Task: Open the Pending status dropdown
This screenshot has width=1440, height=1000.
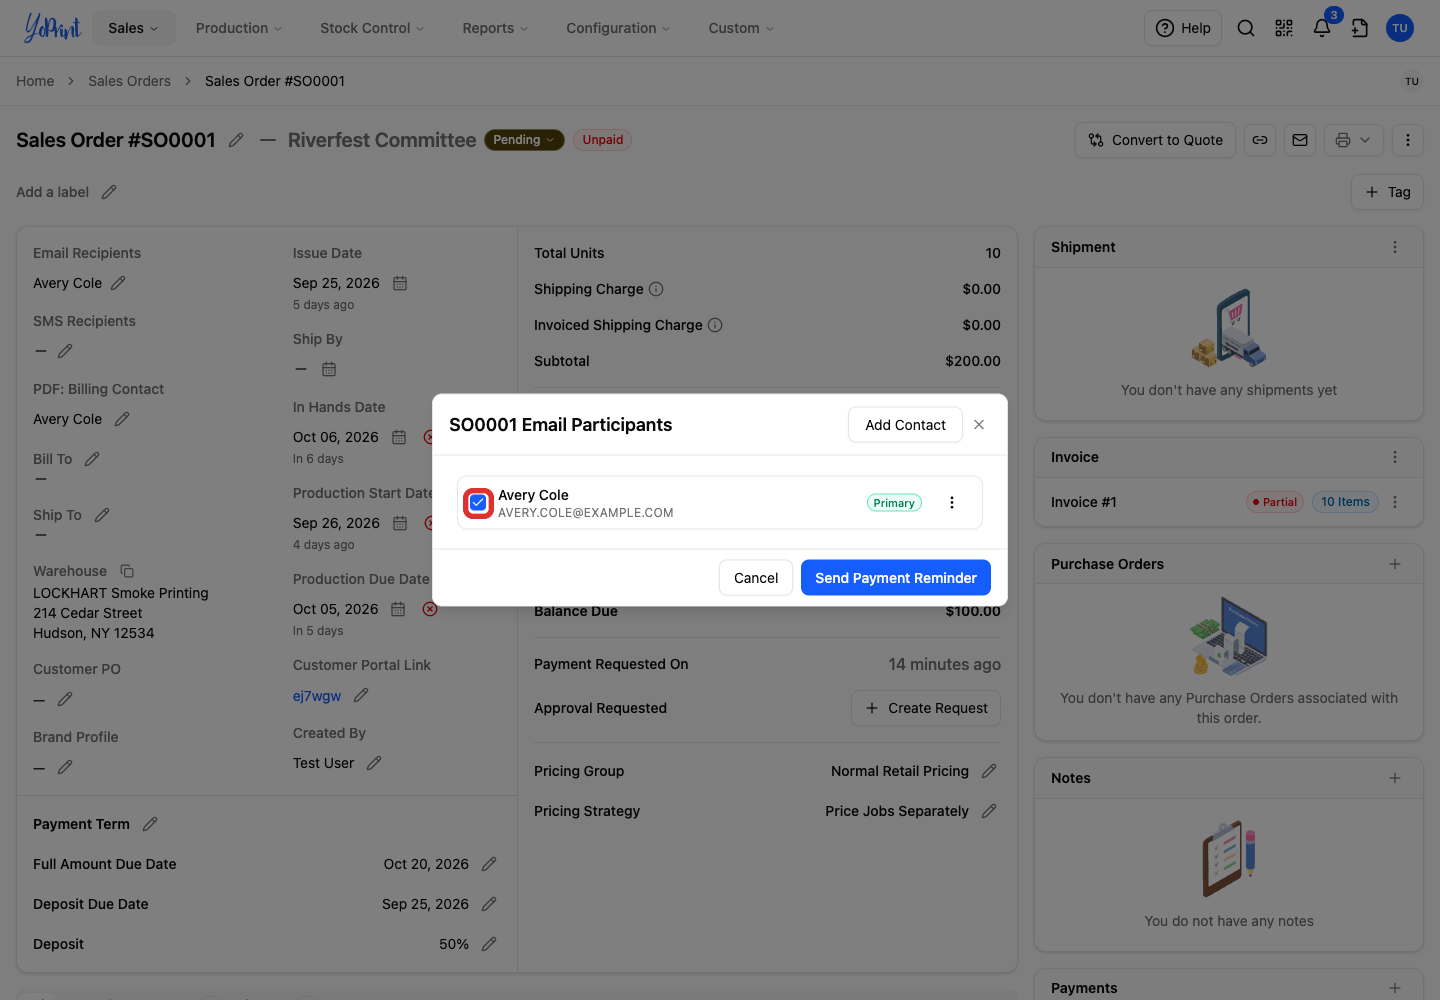Action: (x=524, y=140)
